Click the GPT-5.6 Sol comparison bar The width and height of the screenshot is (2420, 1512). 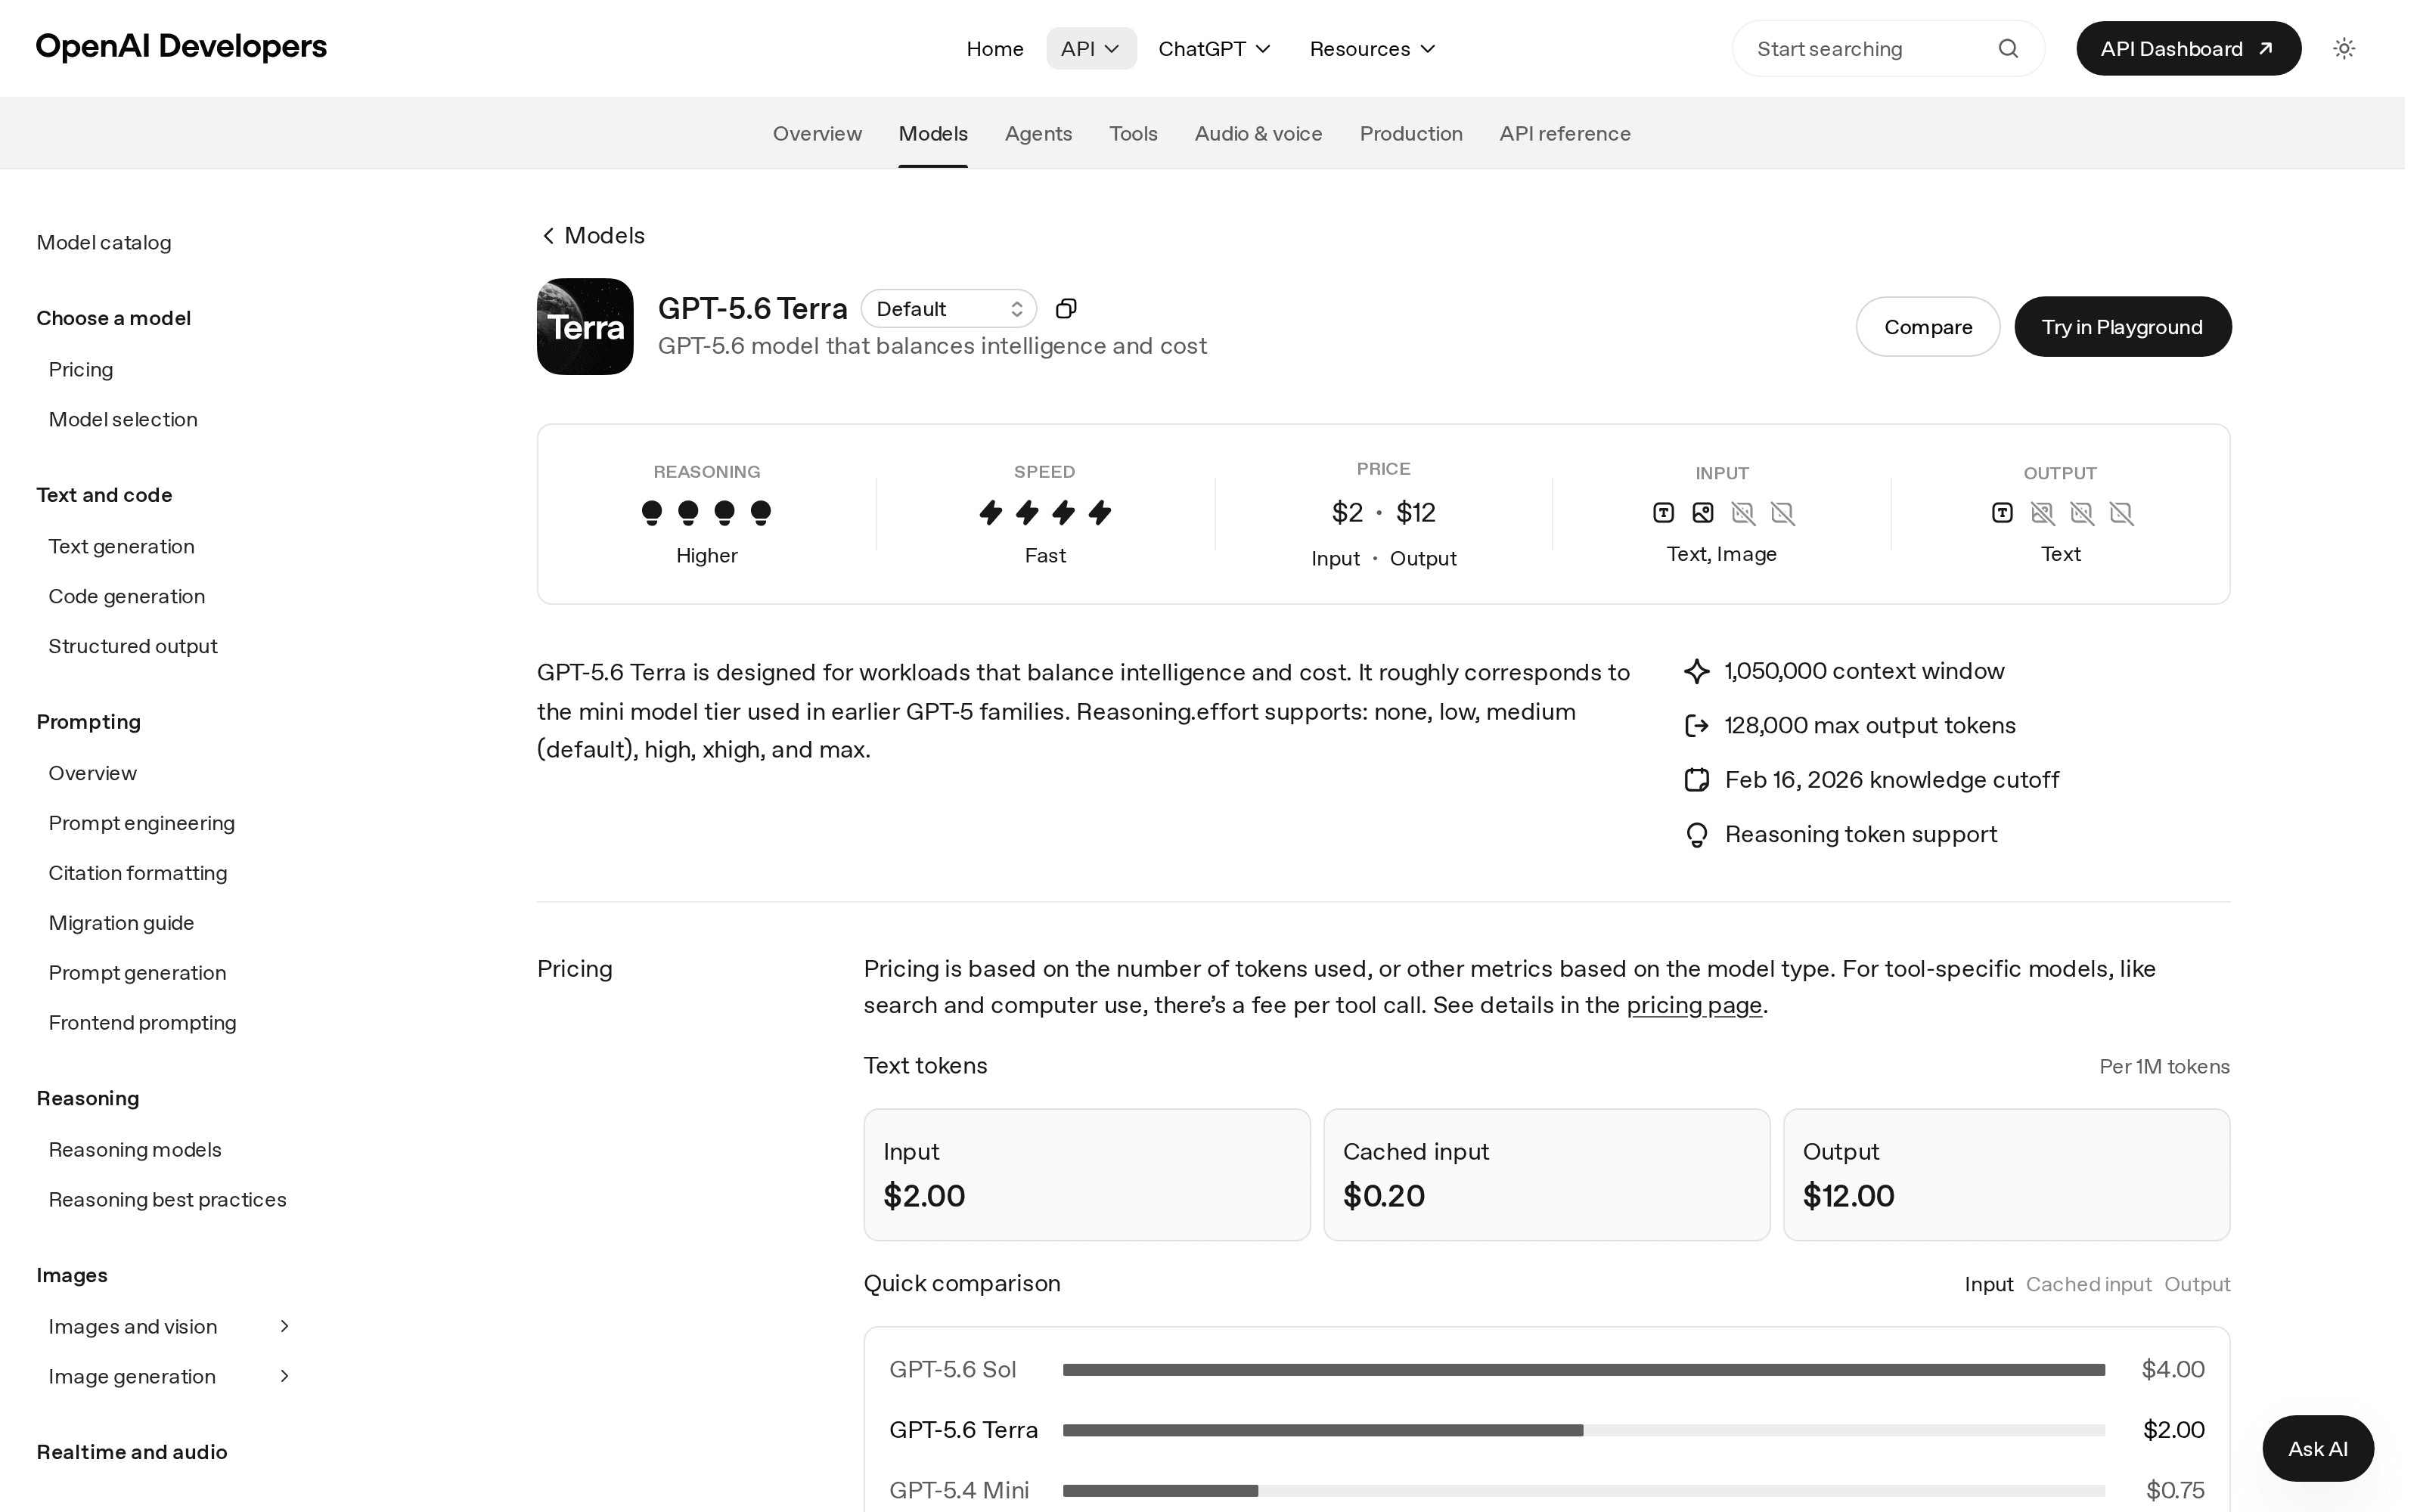pos(1584,1370)
